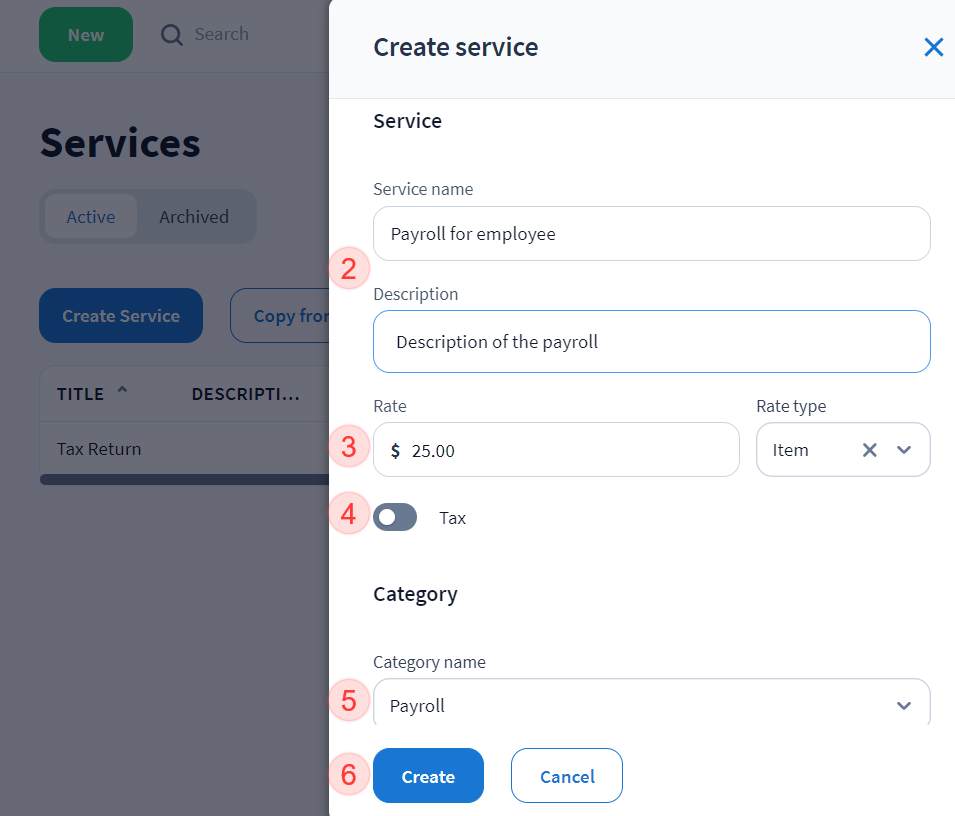Switch to the Archived tab

[x=194, y=217]
